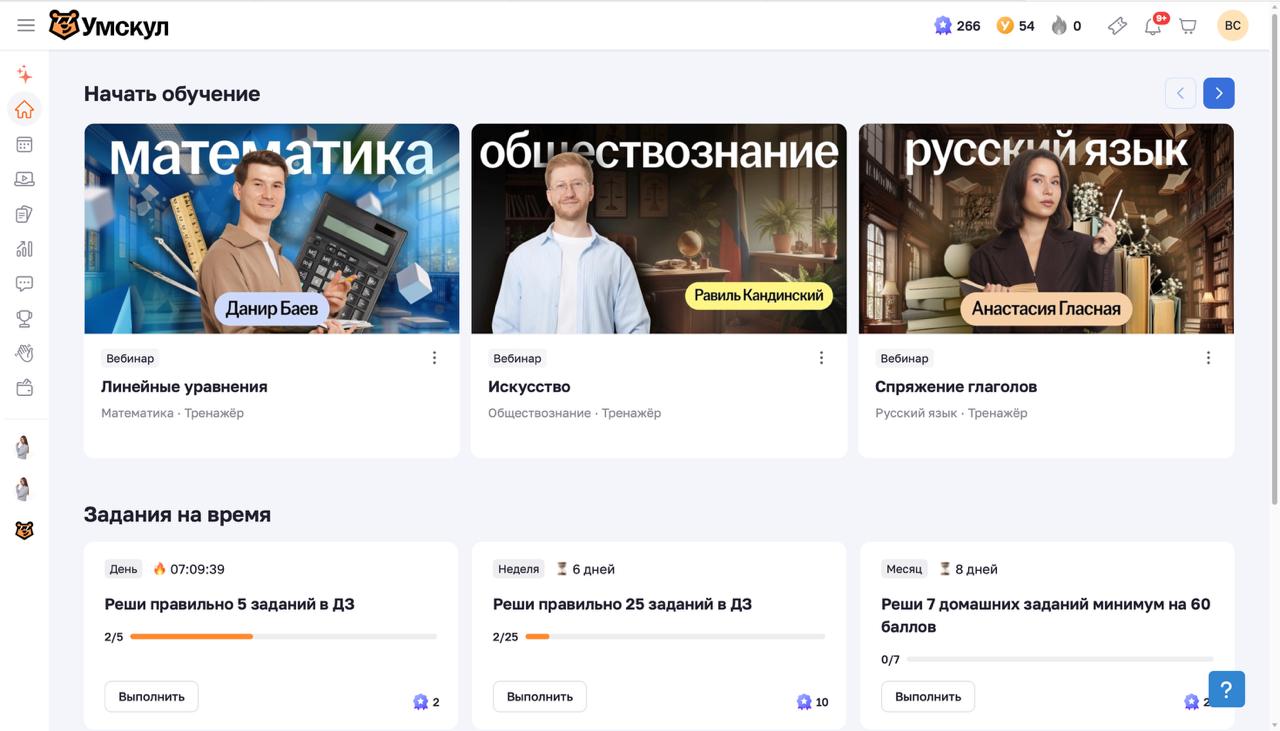This screenshot has height=731, width=1280.
Task: Click the Равиль Кандинский teacher name badge
Action: click(759, 295)
